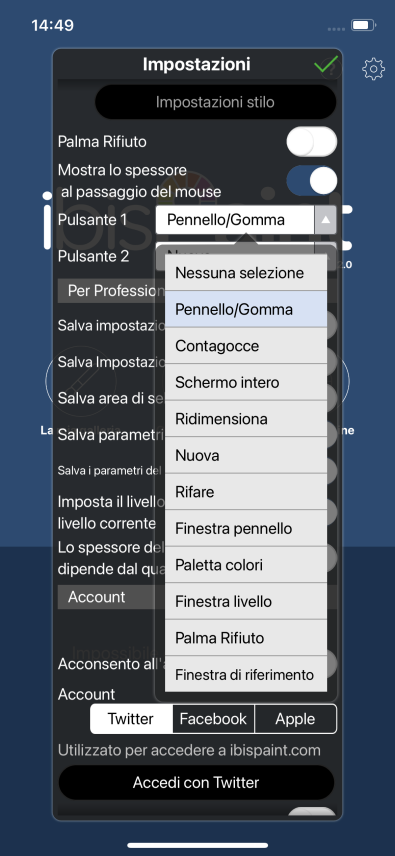Select Ridimensiona from the dropdown
This screenshot has width=395, height=856.
(x=246, y=419)
